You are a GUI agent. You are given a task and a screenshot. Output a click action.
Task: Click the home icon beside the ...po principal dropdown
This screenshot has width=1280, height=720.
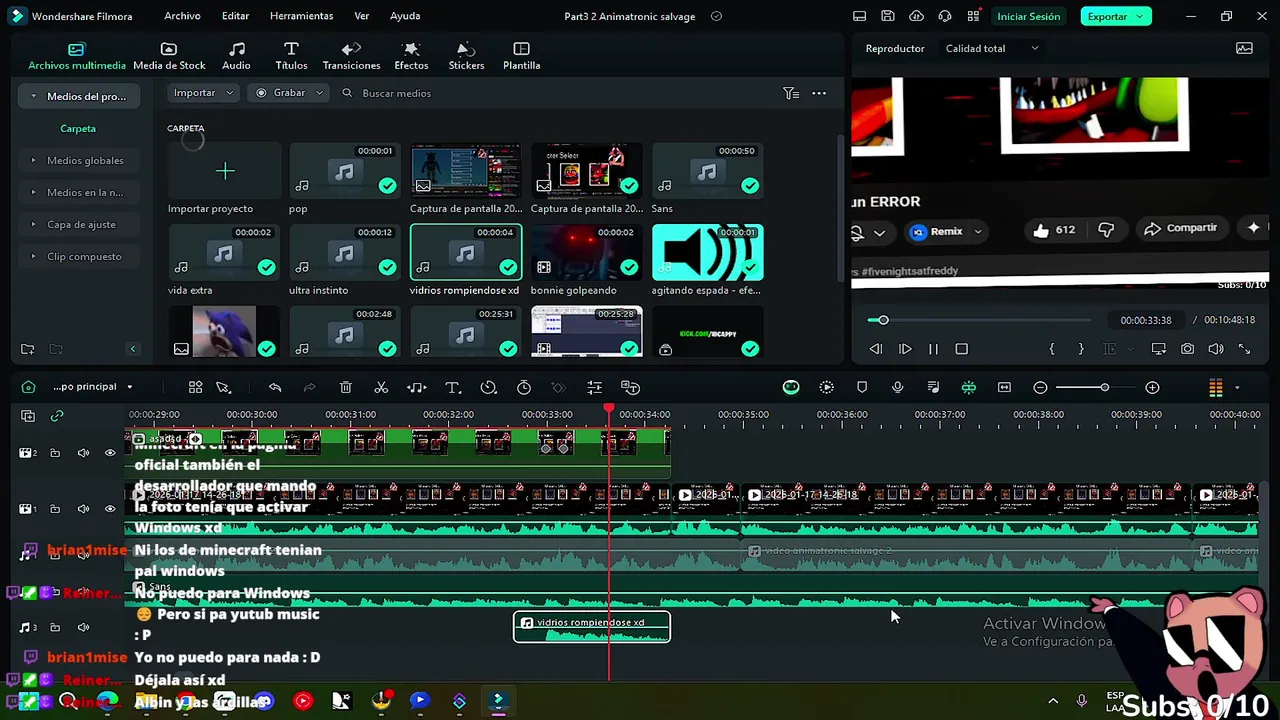[x=28, y=387]
